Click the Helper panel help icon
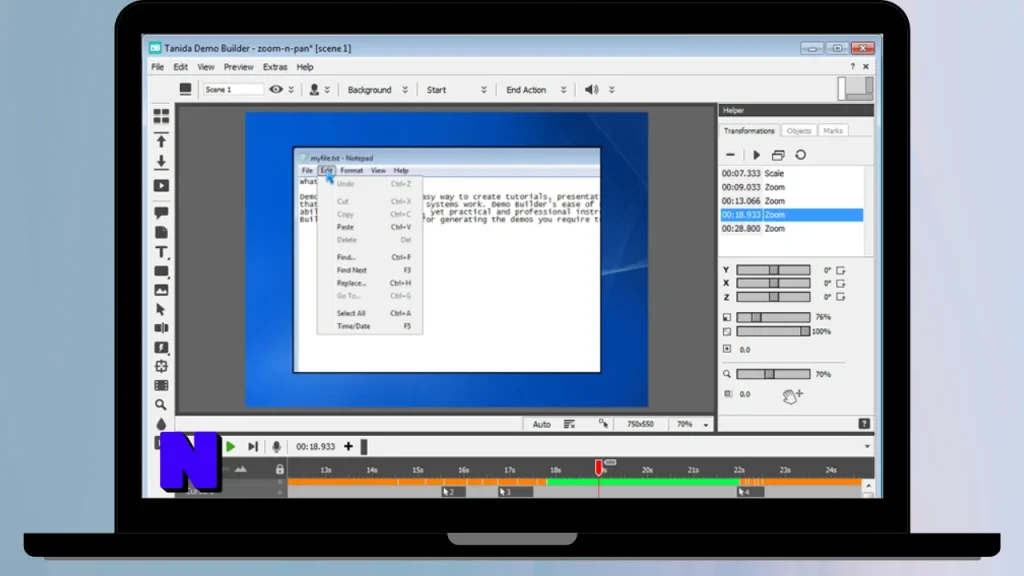 (x=864, y=424)
